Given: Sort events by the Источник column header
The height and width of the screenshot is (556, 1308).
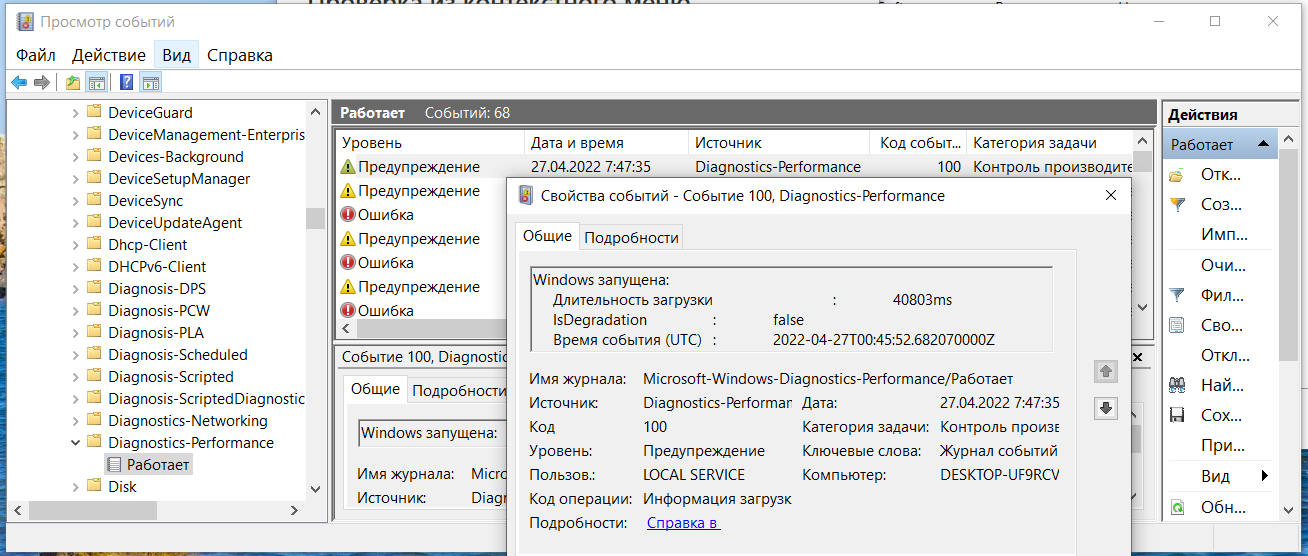Looking at the screenshot, I should (x=778, y=143).
